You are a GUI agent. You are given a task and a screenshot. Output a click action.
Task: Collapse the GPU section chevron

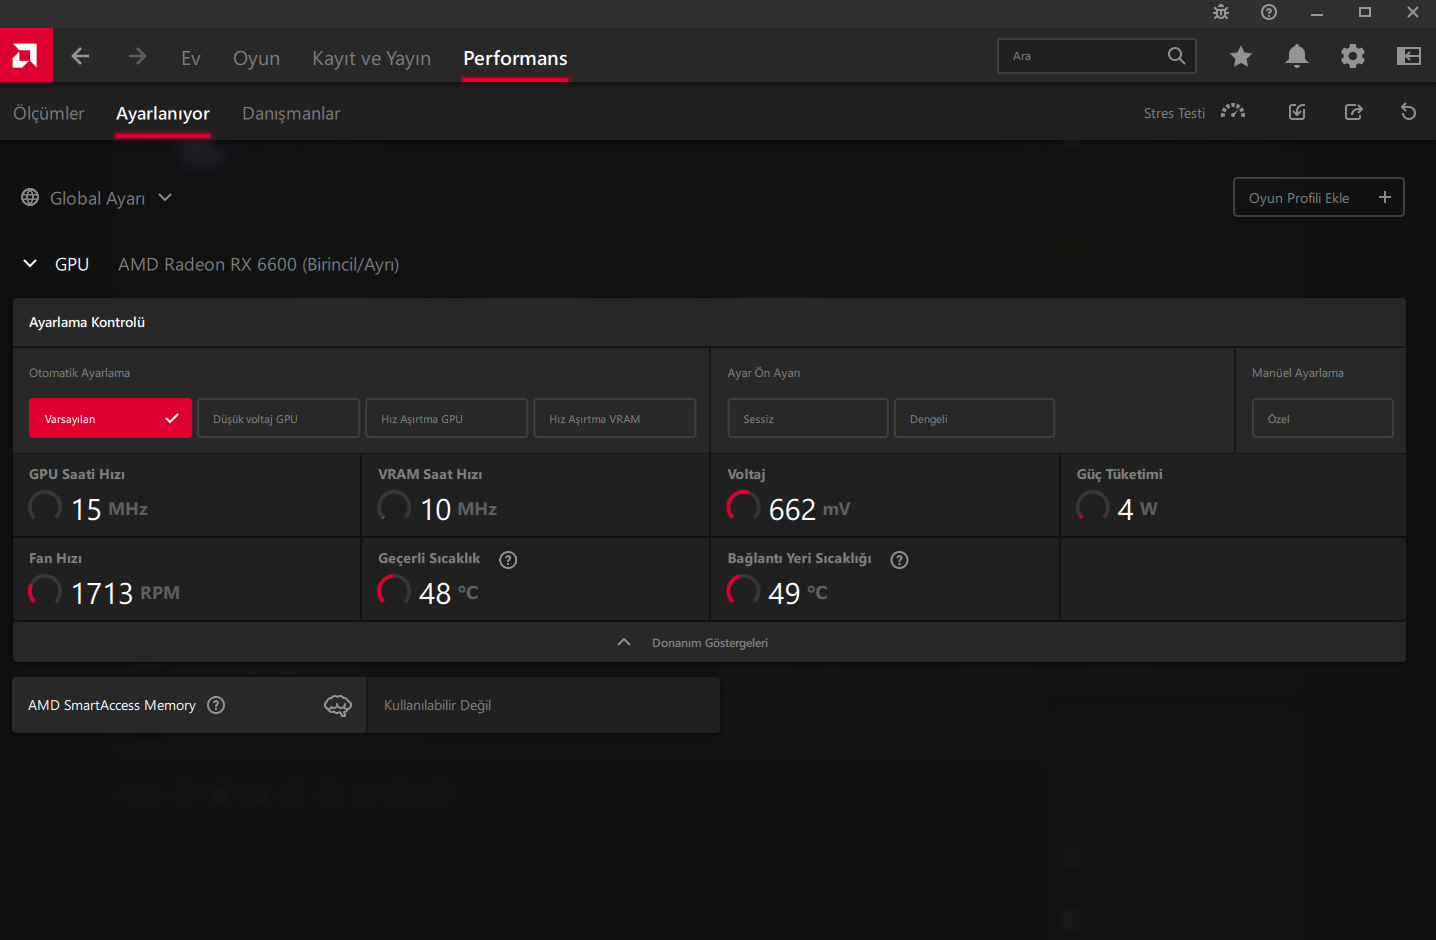tap(30, 264)
